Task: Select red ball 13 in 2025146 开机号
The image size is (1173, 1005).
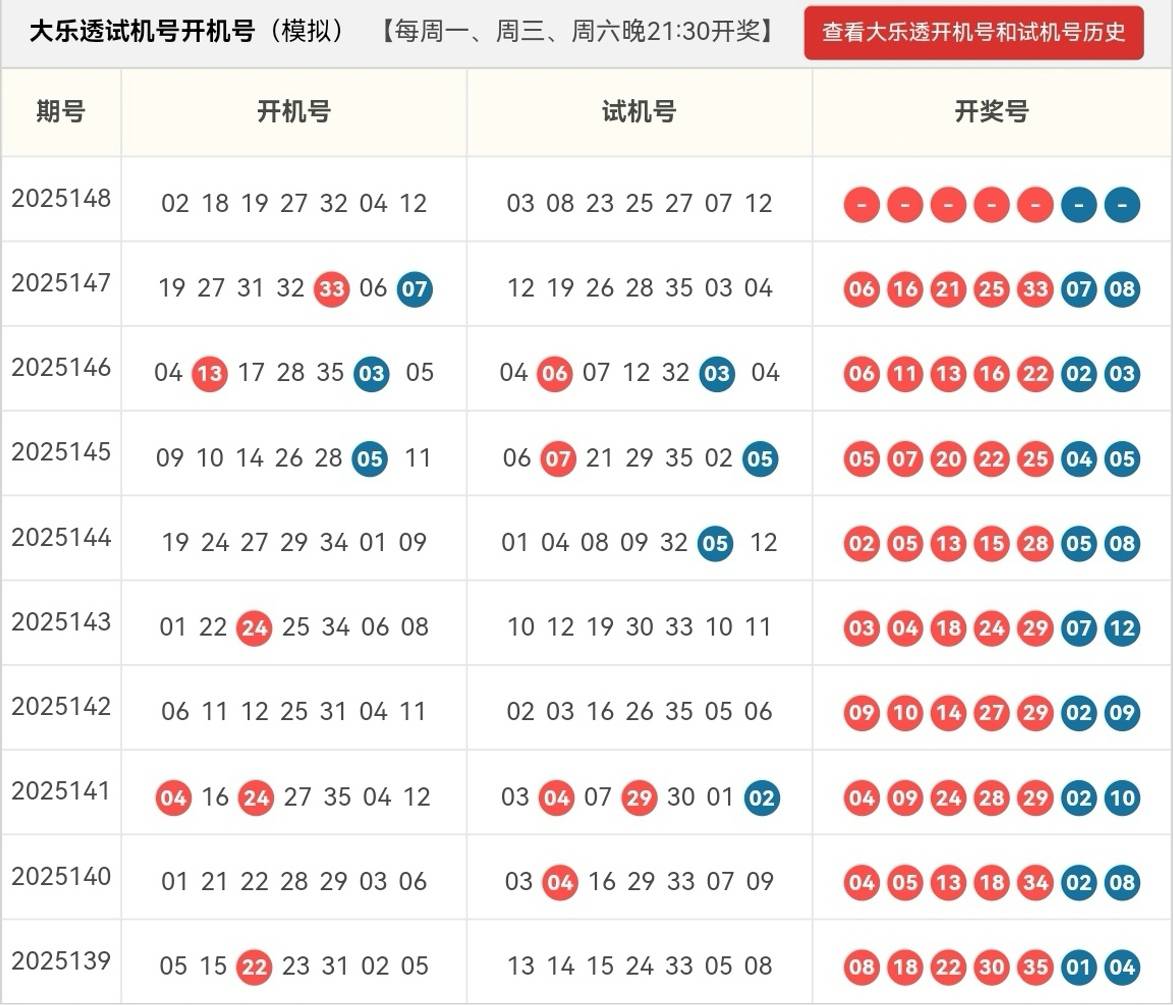Action: click(209, 374)
